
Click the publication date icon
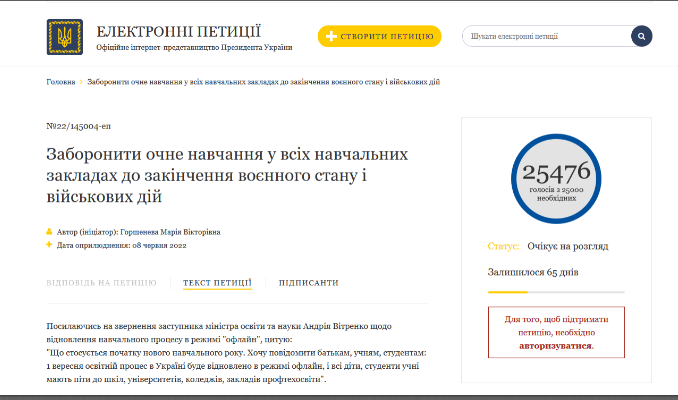pos(49,244)
